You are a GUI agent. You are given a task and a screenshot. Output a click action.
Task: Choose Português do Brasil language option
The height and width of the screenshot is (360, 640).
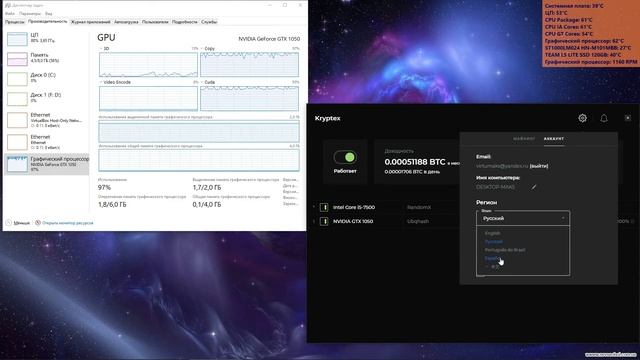tap(505, 250)
